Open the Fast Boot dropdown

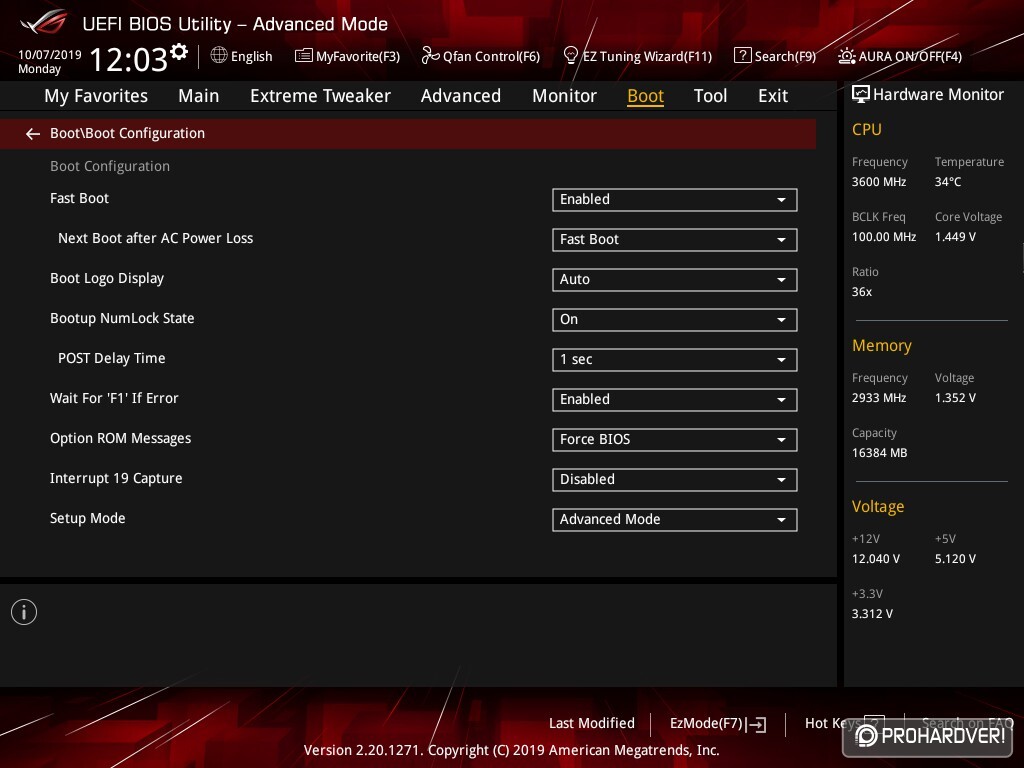pos(675,200)
